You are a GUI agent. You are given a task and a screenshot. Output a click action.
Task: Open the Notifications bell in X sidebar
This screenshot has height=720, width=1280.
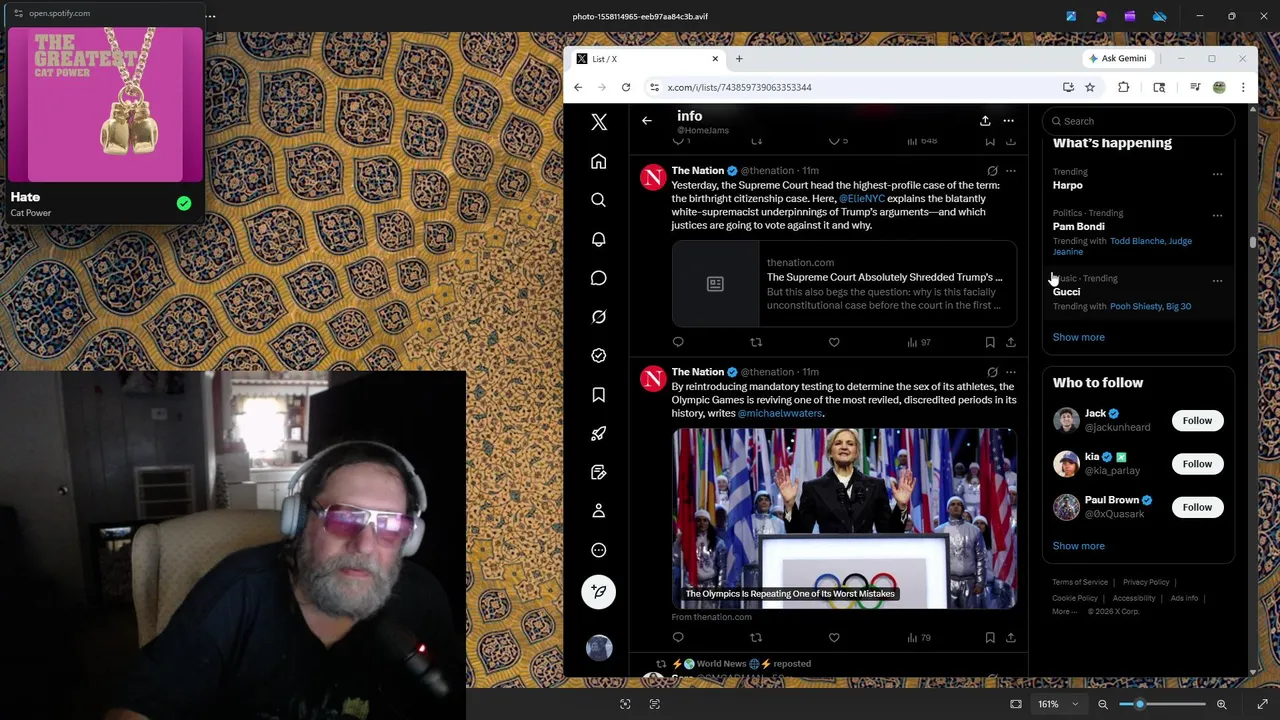598,239
